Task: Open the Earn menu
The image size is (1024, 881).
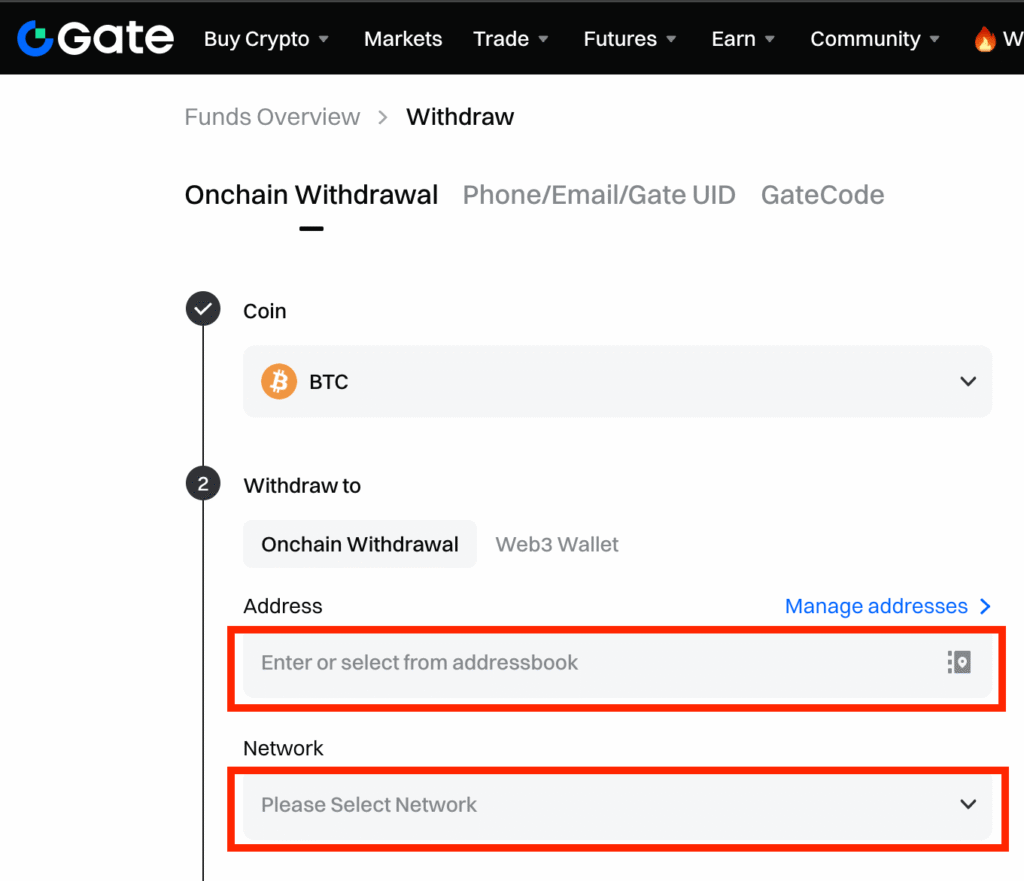Action: point(744,39)
